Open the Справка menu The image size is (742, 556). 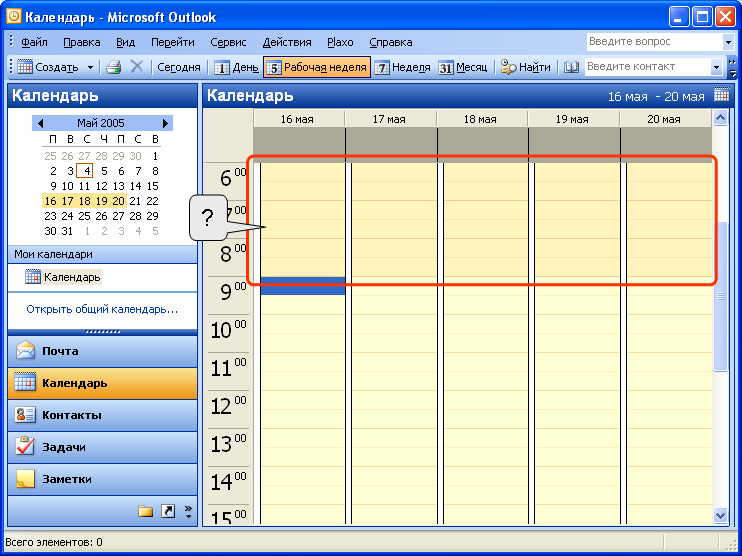point(391,42)
